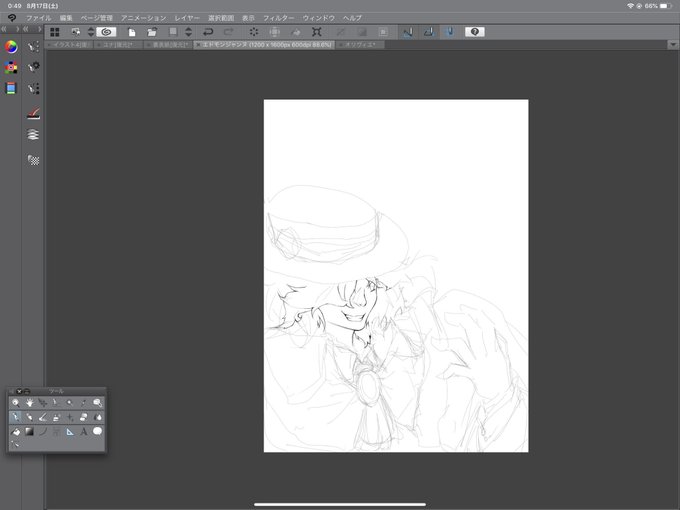Open the Sub Tool palette icon

tap(33, 46)
